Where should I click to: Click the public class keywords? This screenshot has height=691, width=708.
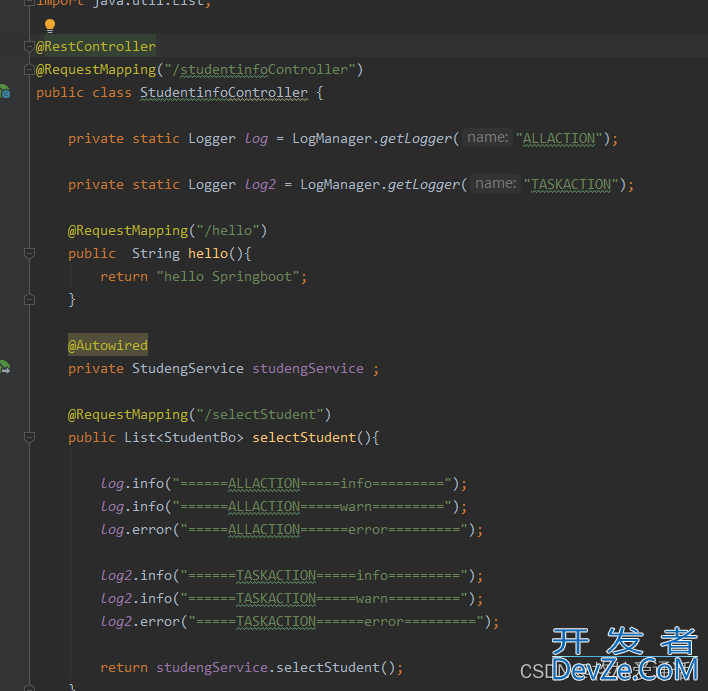click(x=84, y=93)
